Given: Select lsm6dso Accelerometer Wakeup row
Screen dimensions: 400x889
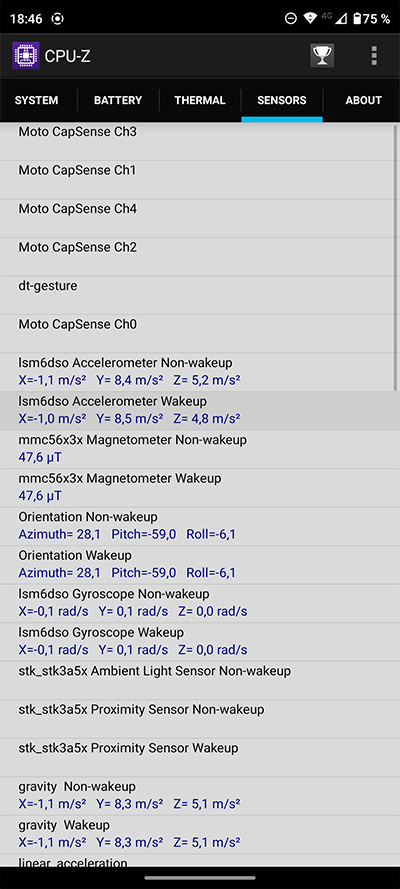Looking at the screenshot, I should (200, 410).
